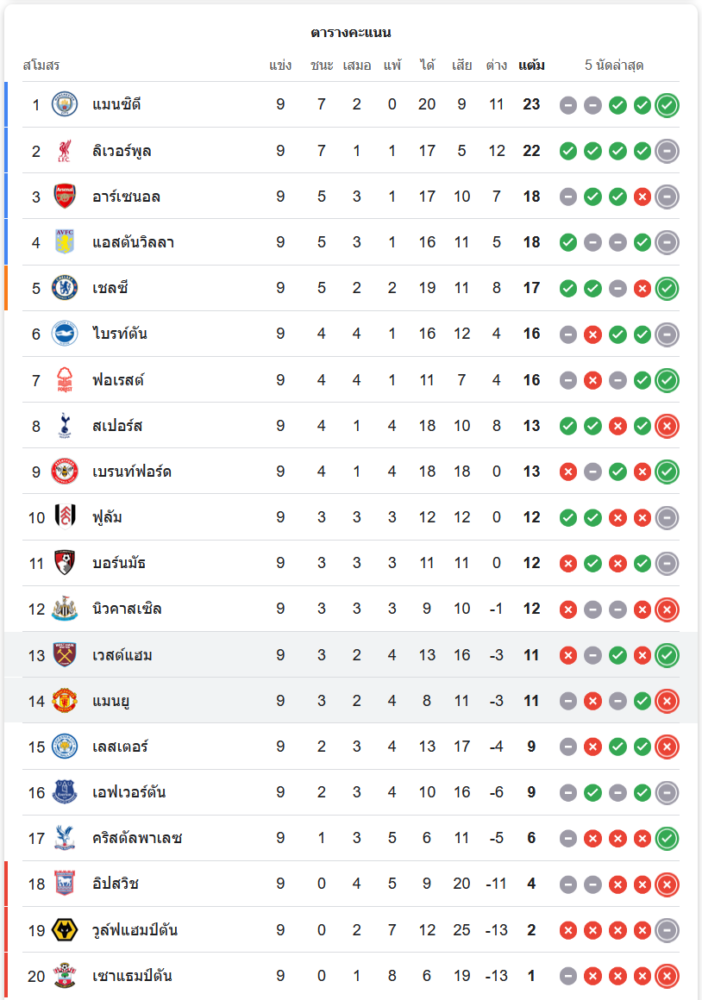The width and height of the screenshot is (702, 1000).
Task: Click the สโมสร club column header
Action: point(41,65)
